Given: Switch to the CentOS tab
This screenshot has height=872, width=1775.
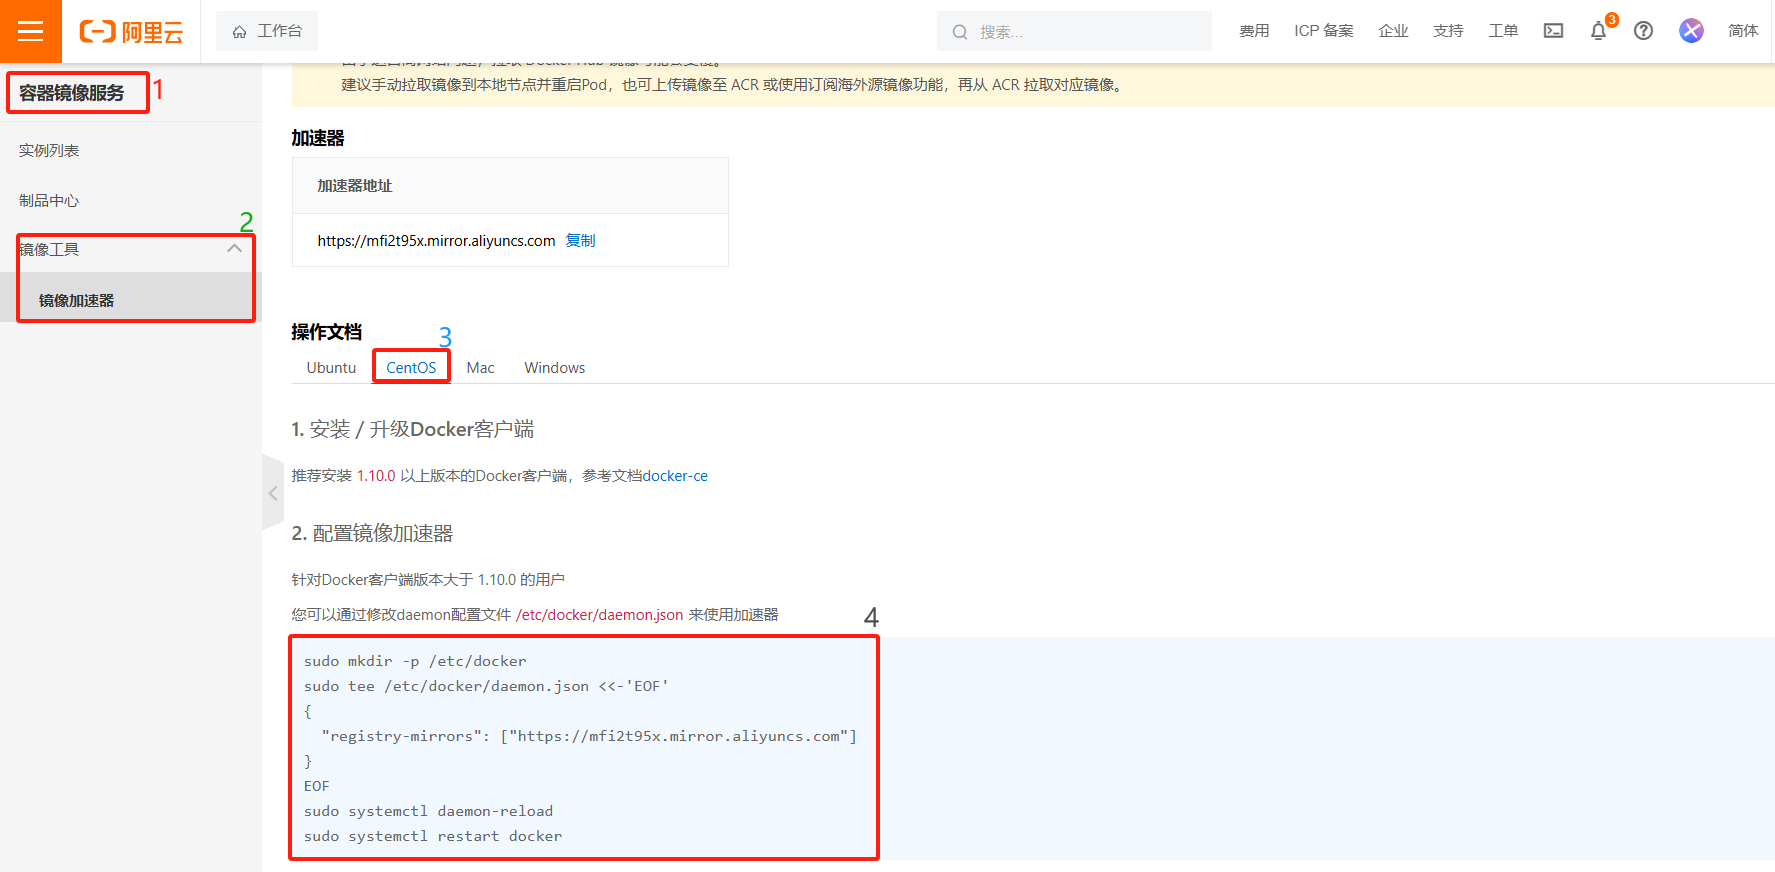Looking at the screenshot, I should (411, 367).
